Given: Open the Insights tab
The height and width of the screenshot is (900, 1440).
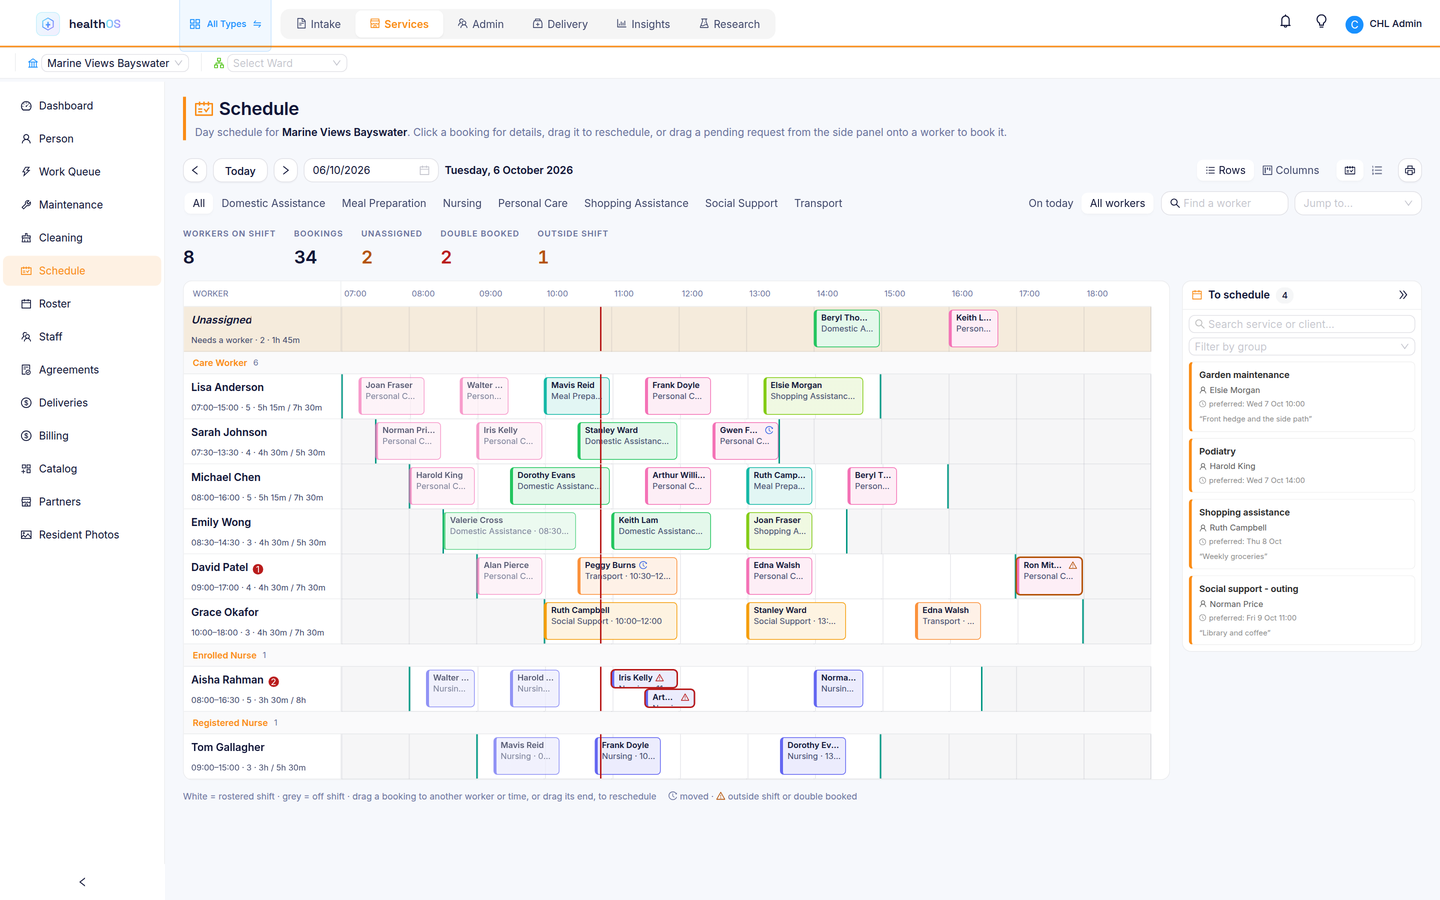Looking at the screenshot, I should click(x=643, y=24).
